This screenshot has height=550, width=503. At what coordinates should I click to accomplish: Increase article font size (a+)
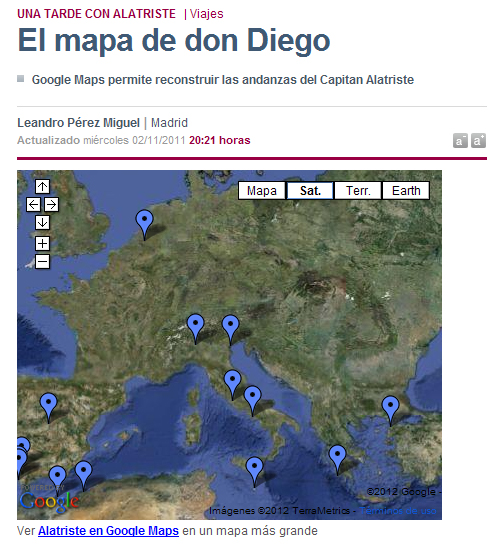(x=478, y=141)
